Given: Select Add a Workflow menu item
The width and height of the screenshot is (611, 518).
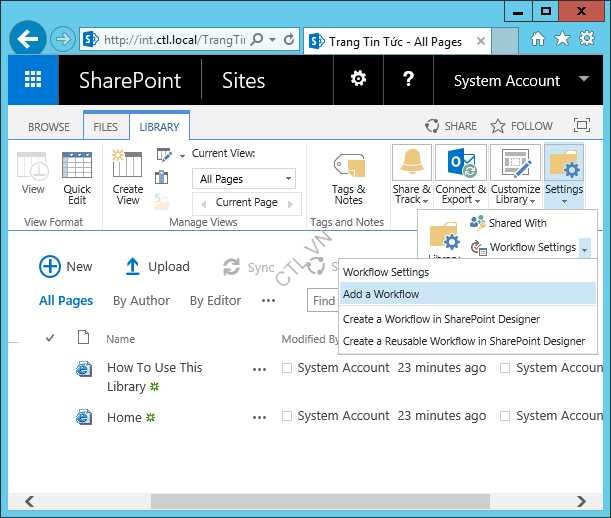Looking at the screenshot, I should point(381,294).
